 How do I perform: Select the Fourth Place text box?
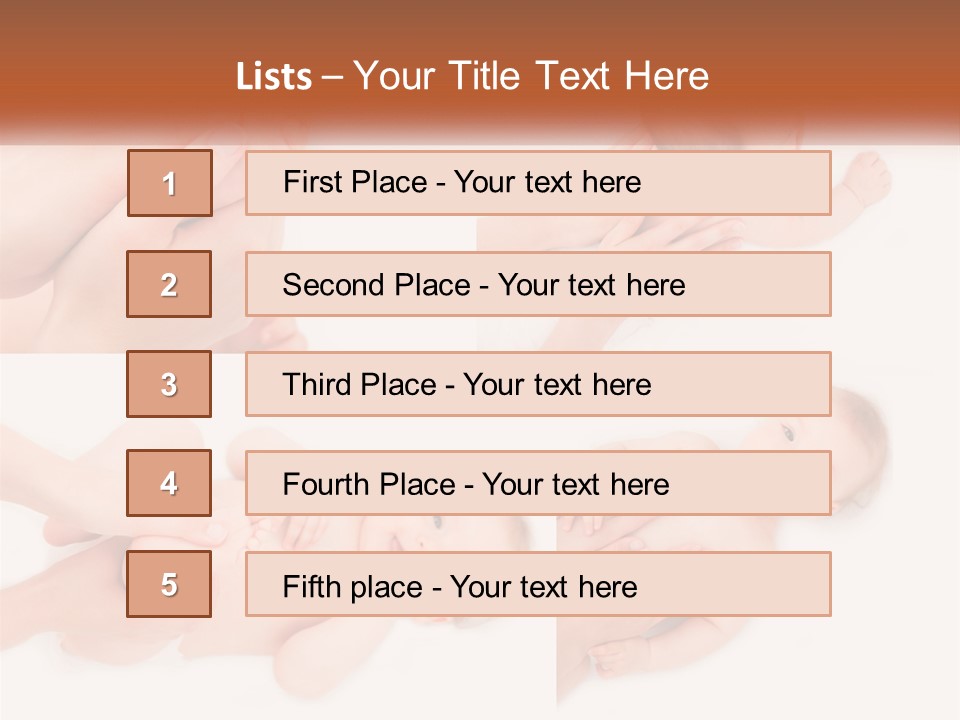click(x=538, y=484)
